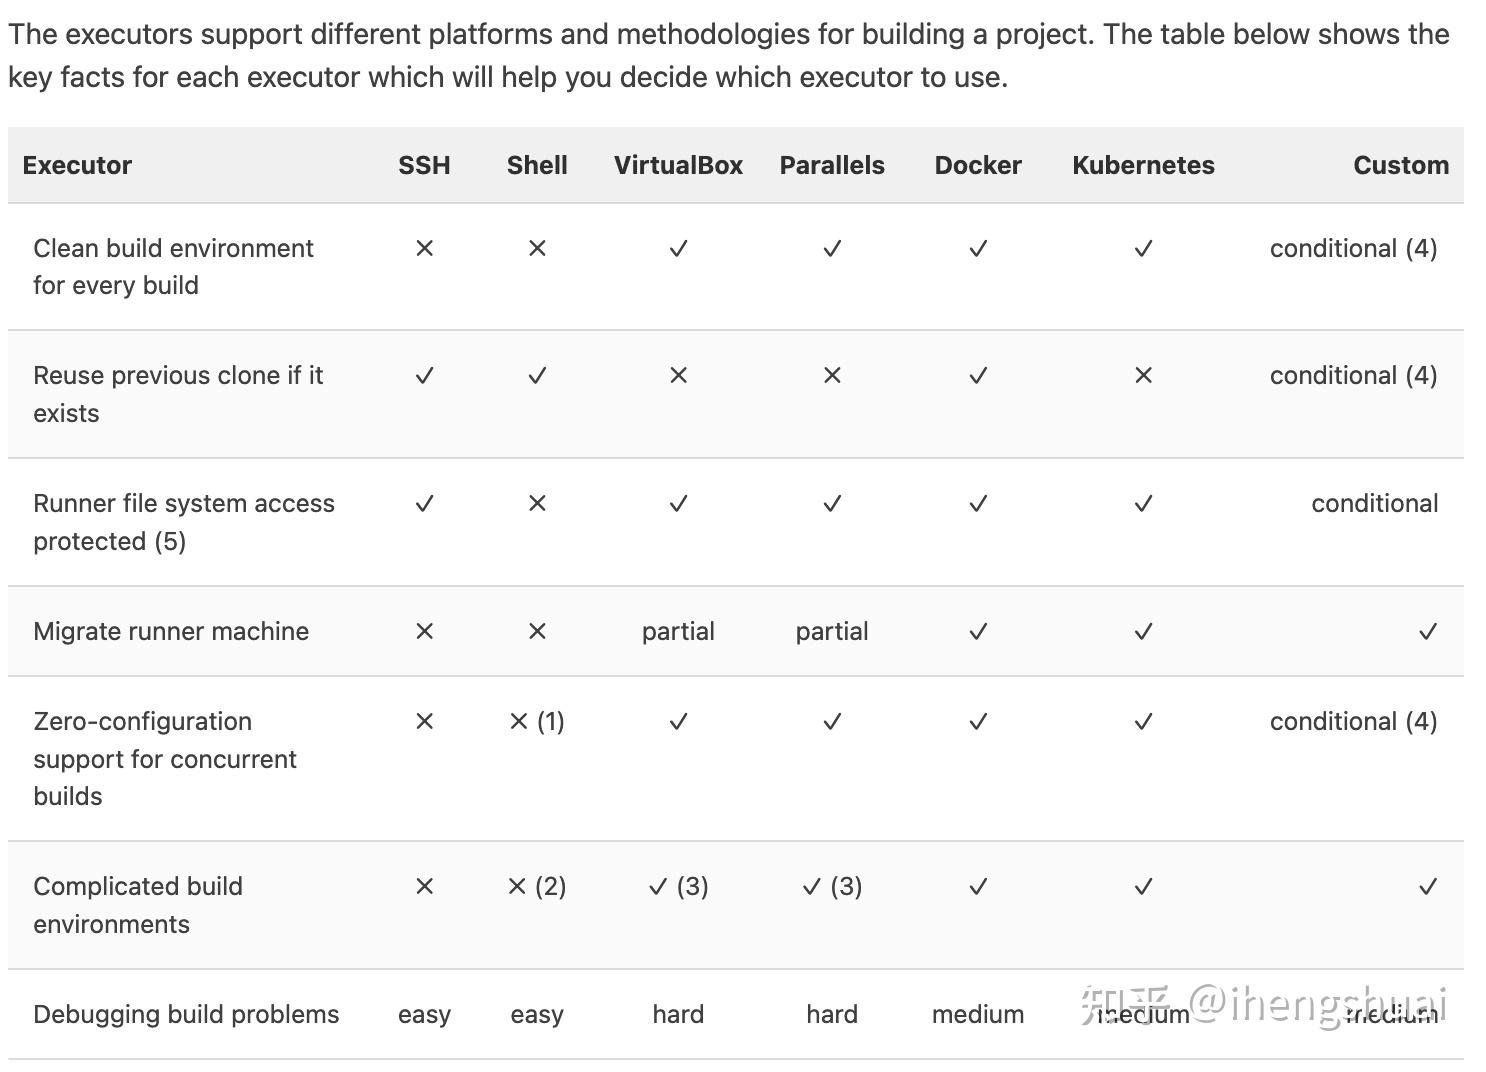Click the Docker checkmark for Reuse previous clone
Viewport: 1486px width, 1072px height.
(977, 376)
